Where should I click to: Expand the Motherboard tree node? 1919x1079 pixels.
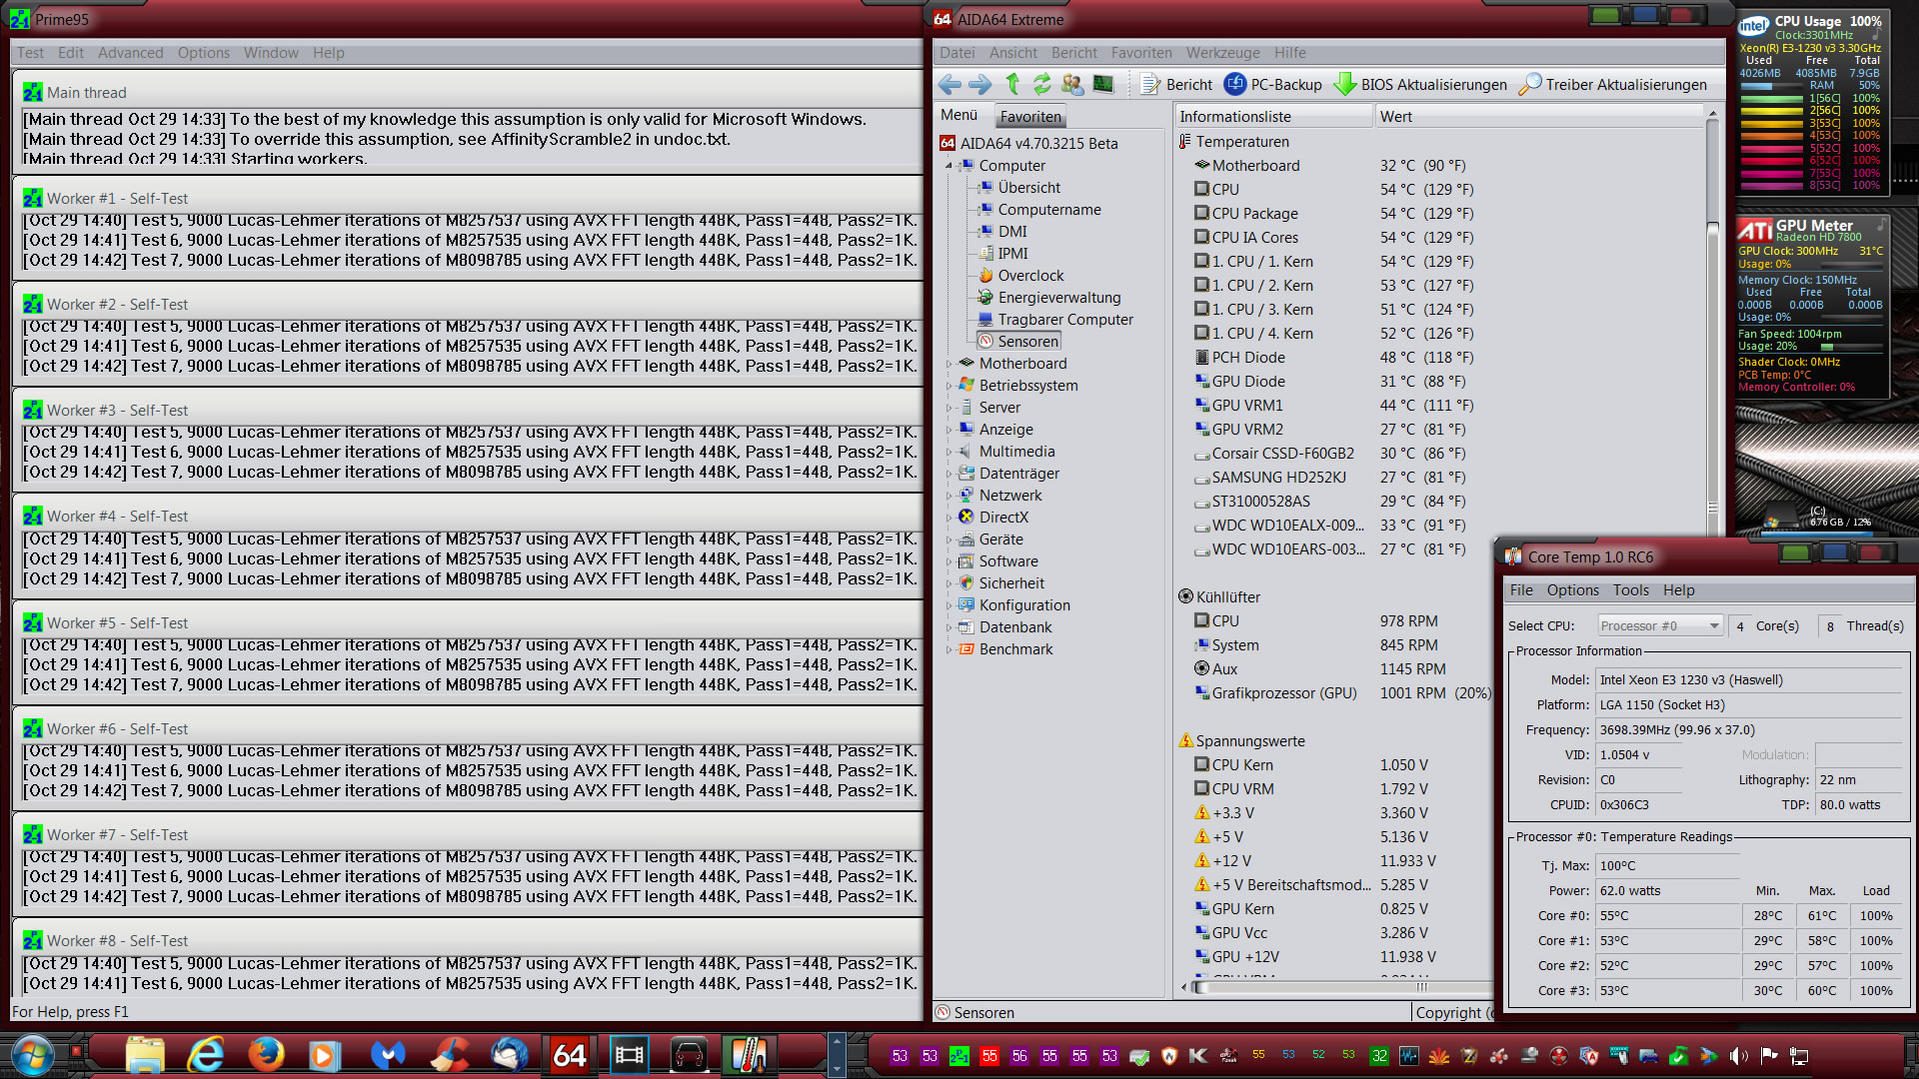click(949, 364)
